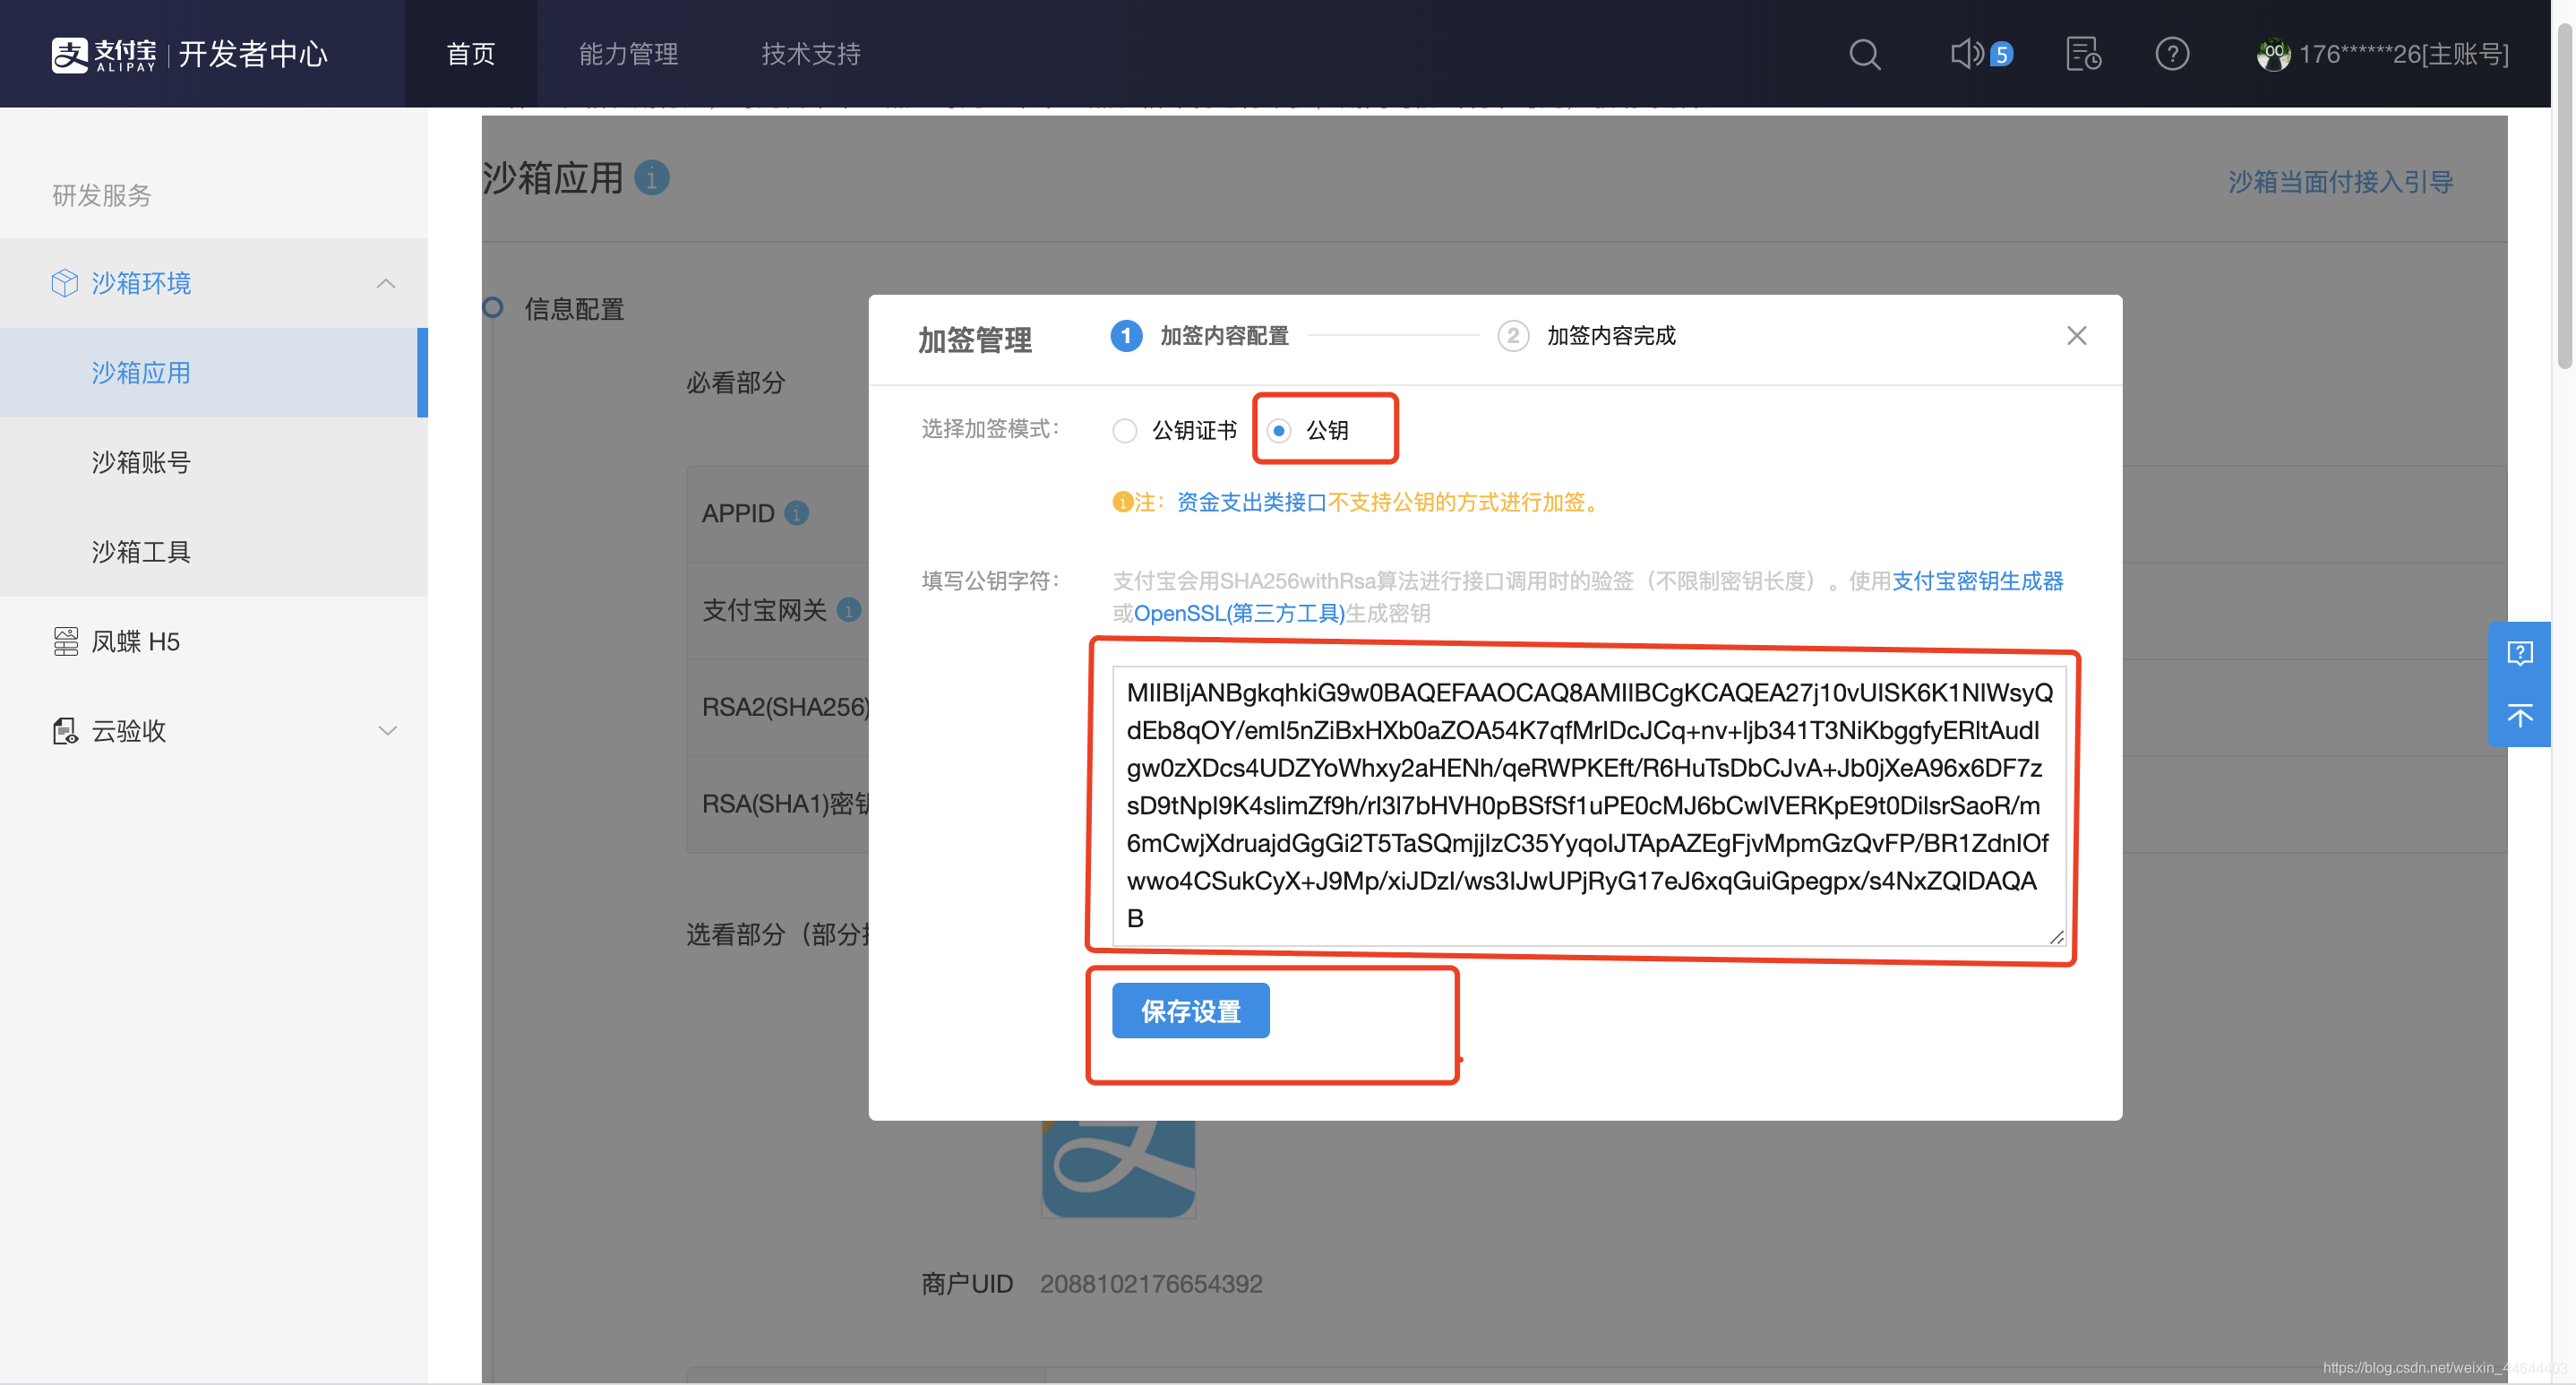Screen dimensions: 2576x1385
Task: Close the 加签管理 dialog
Action: coord(2077,336)
